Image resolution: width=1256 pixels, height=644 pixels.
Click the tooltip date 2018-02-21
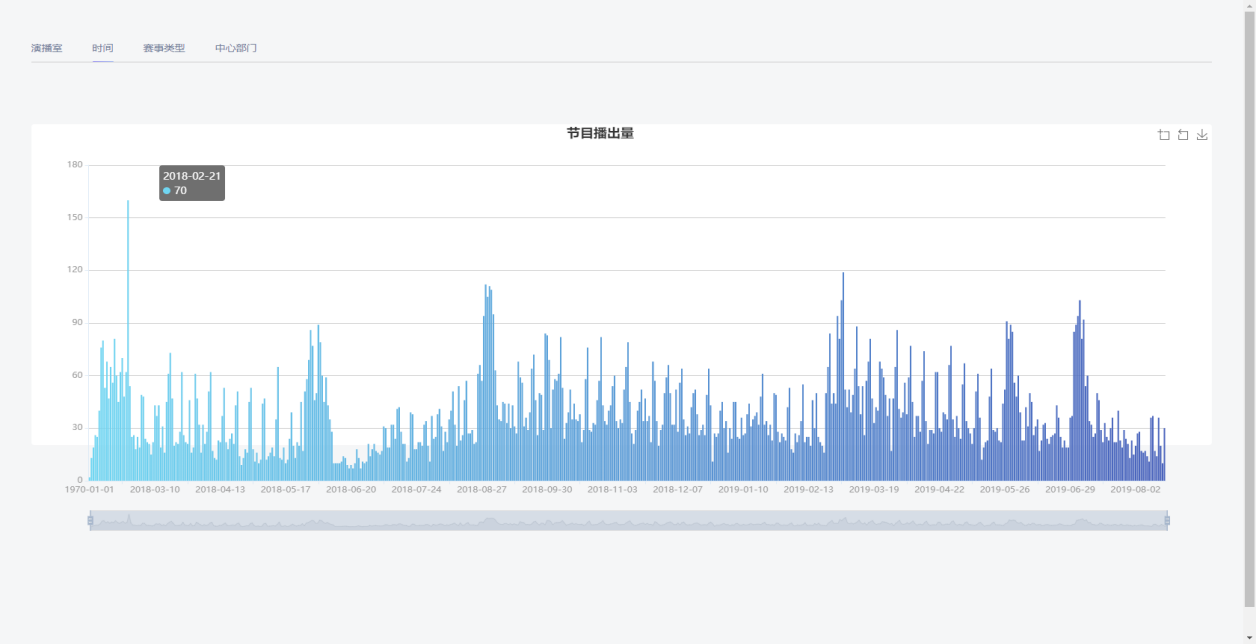[192, 176]
